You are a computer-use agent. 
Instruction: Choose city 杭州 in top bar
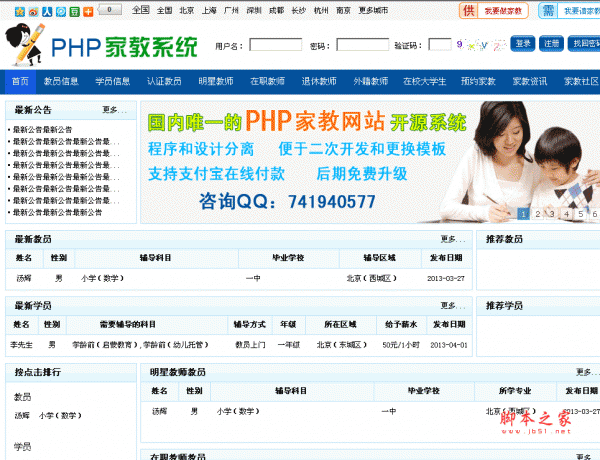point(321,11)
